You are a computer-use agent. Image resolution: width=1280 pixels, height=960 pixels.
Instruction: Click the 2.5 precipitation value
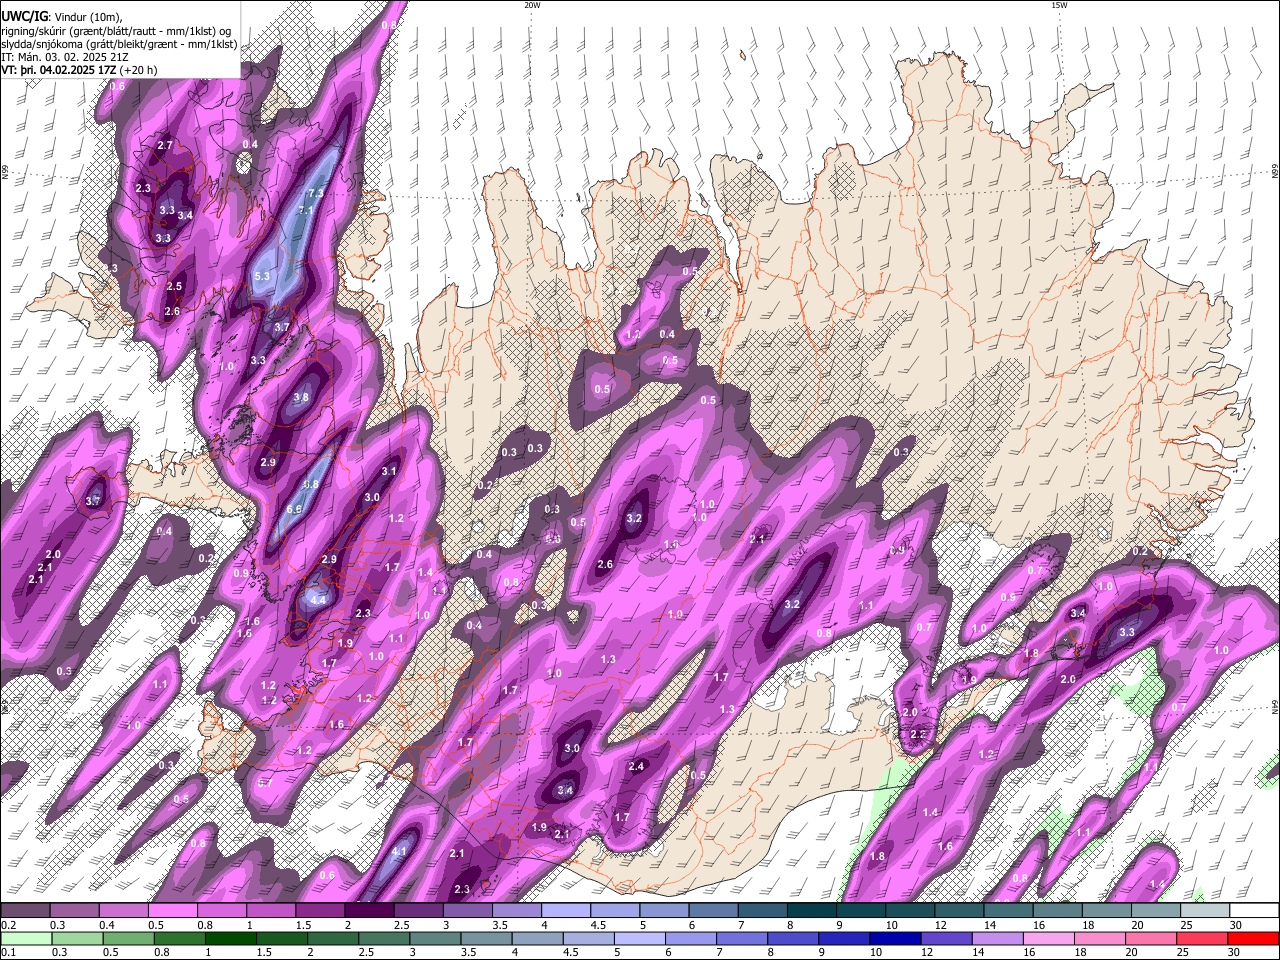tap(174, 287)
